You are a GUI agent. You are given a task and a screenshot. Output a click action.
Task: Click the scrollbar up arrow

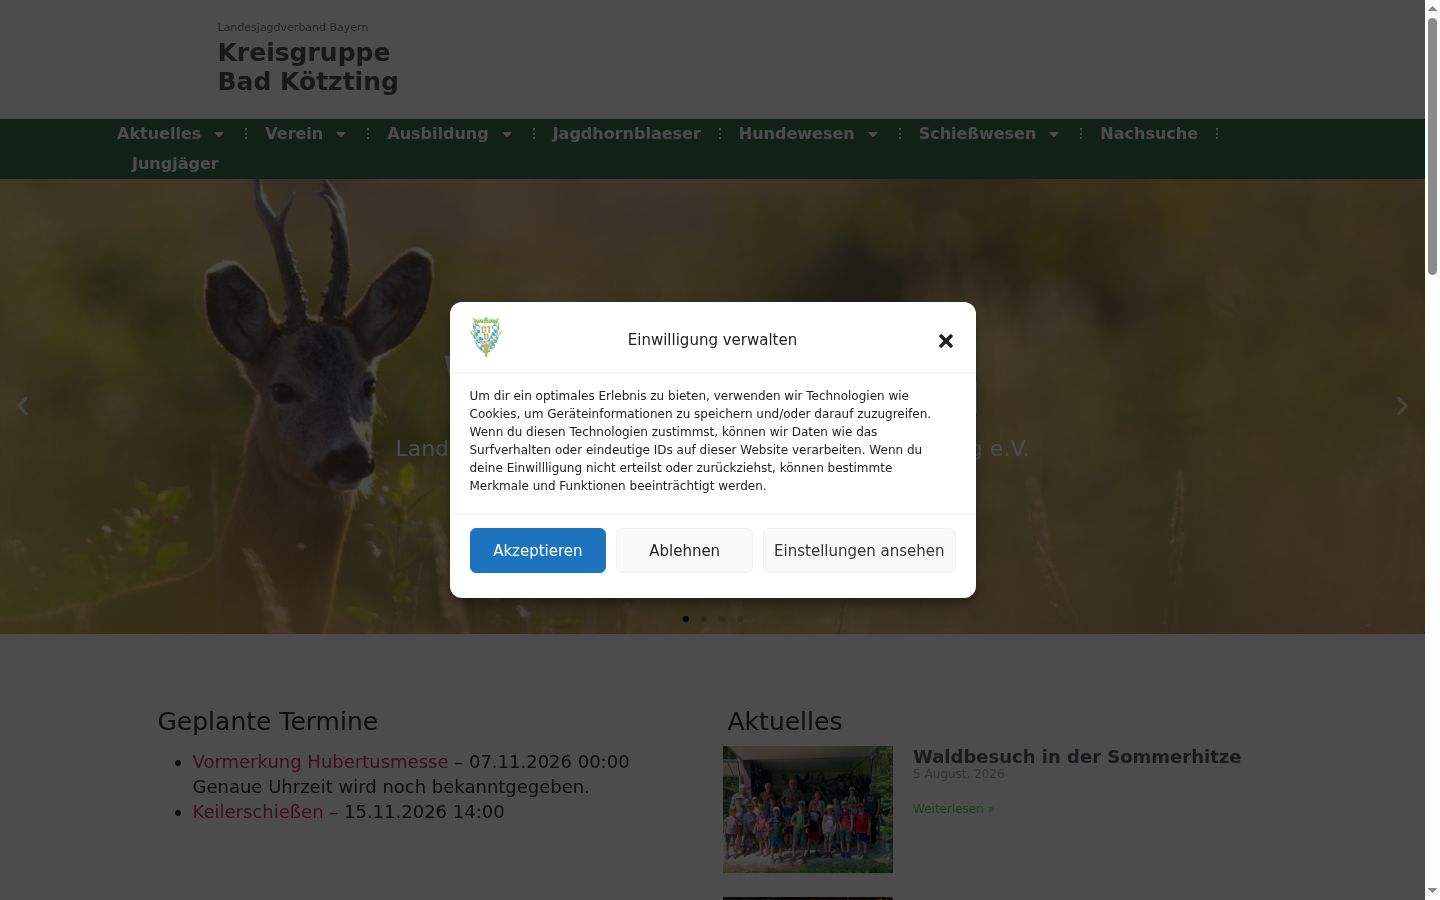pos(1432,8)
